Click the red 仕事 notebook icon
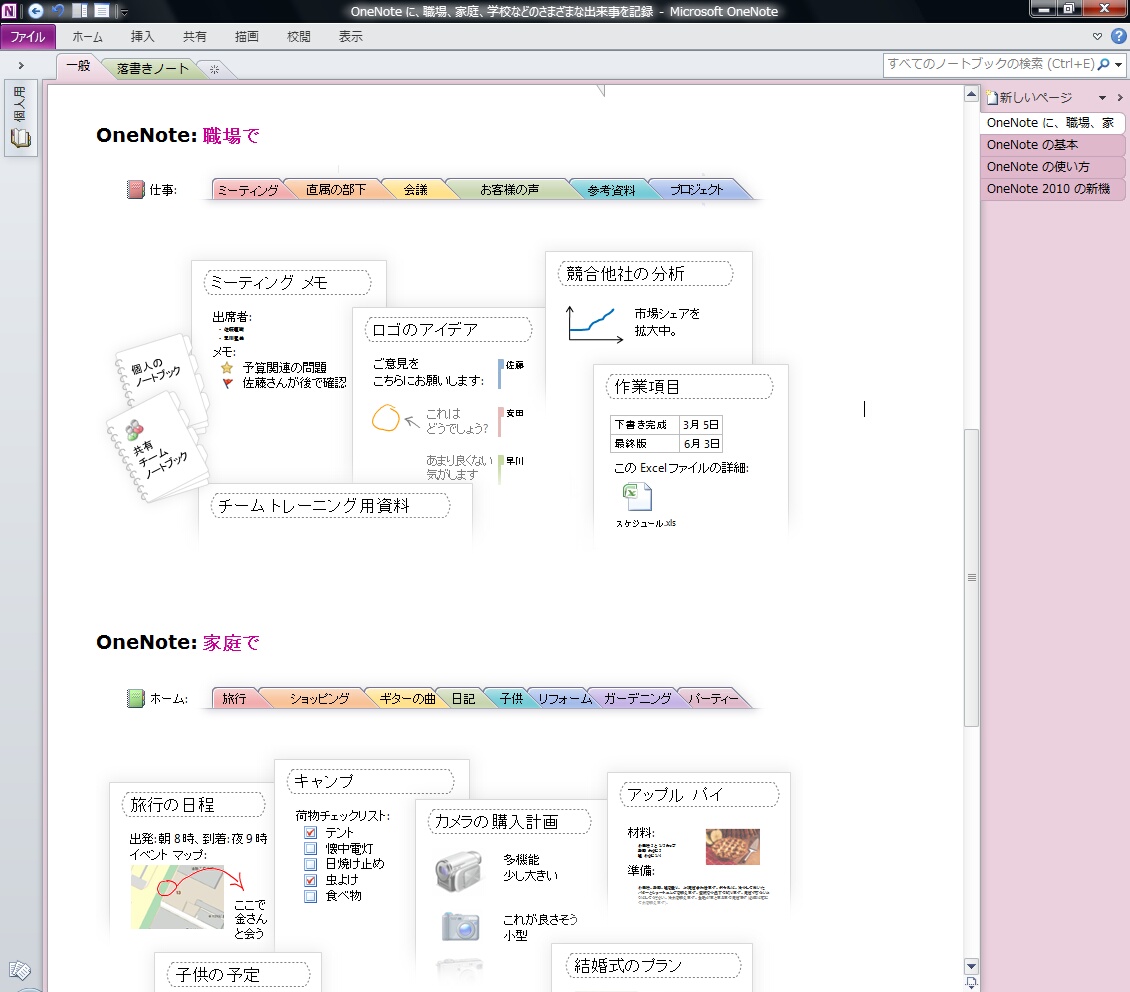Screen dimensions: 1130x992 click(x=135, y=189)
